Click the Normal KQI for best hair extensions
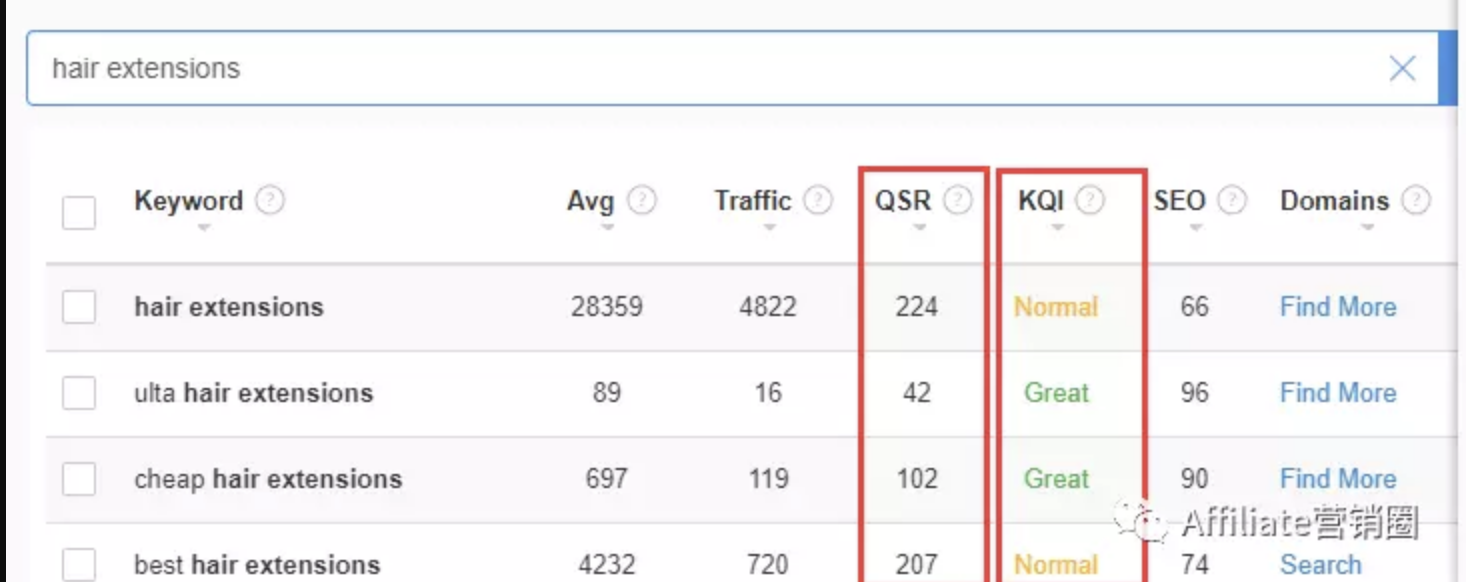This screenshot has width=1466, height=582. (1056, 565)
